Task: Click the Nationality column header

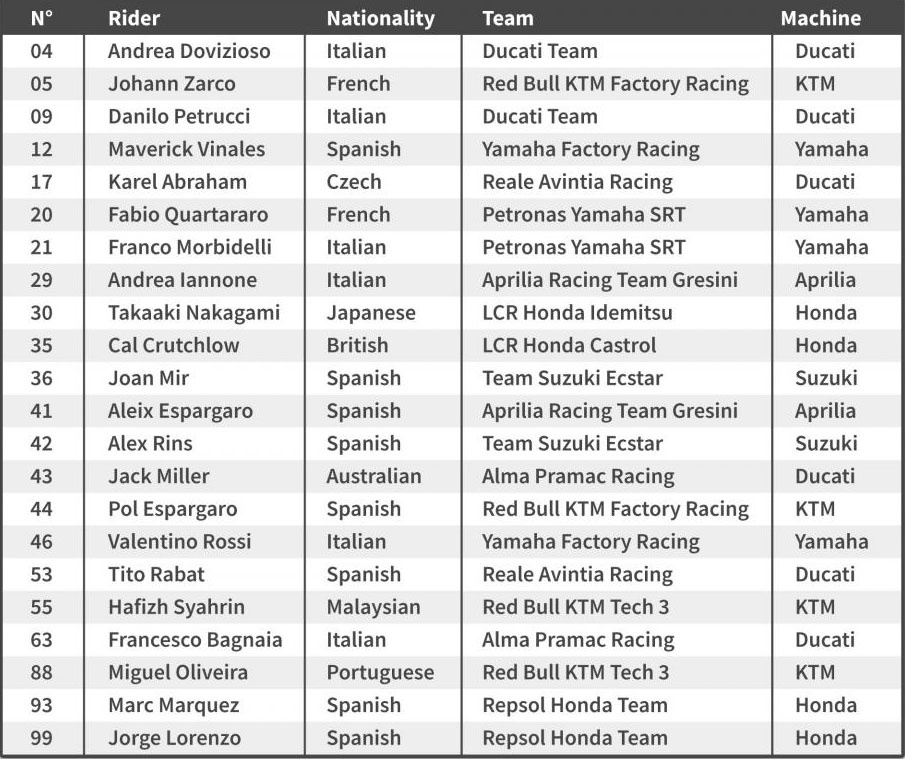Action: click(x=380, y=18)
